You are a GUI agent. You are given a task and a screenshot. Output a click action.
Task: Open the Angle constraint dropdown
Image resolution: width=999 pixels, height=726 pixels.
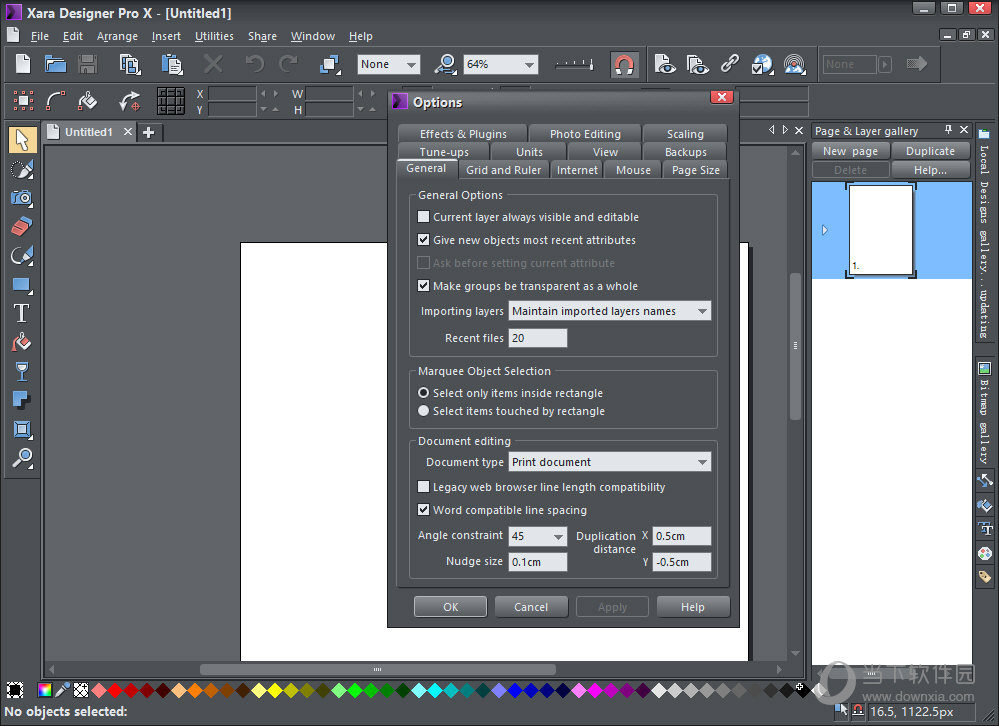[x=538, y=536]
